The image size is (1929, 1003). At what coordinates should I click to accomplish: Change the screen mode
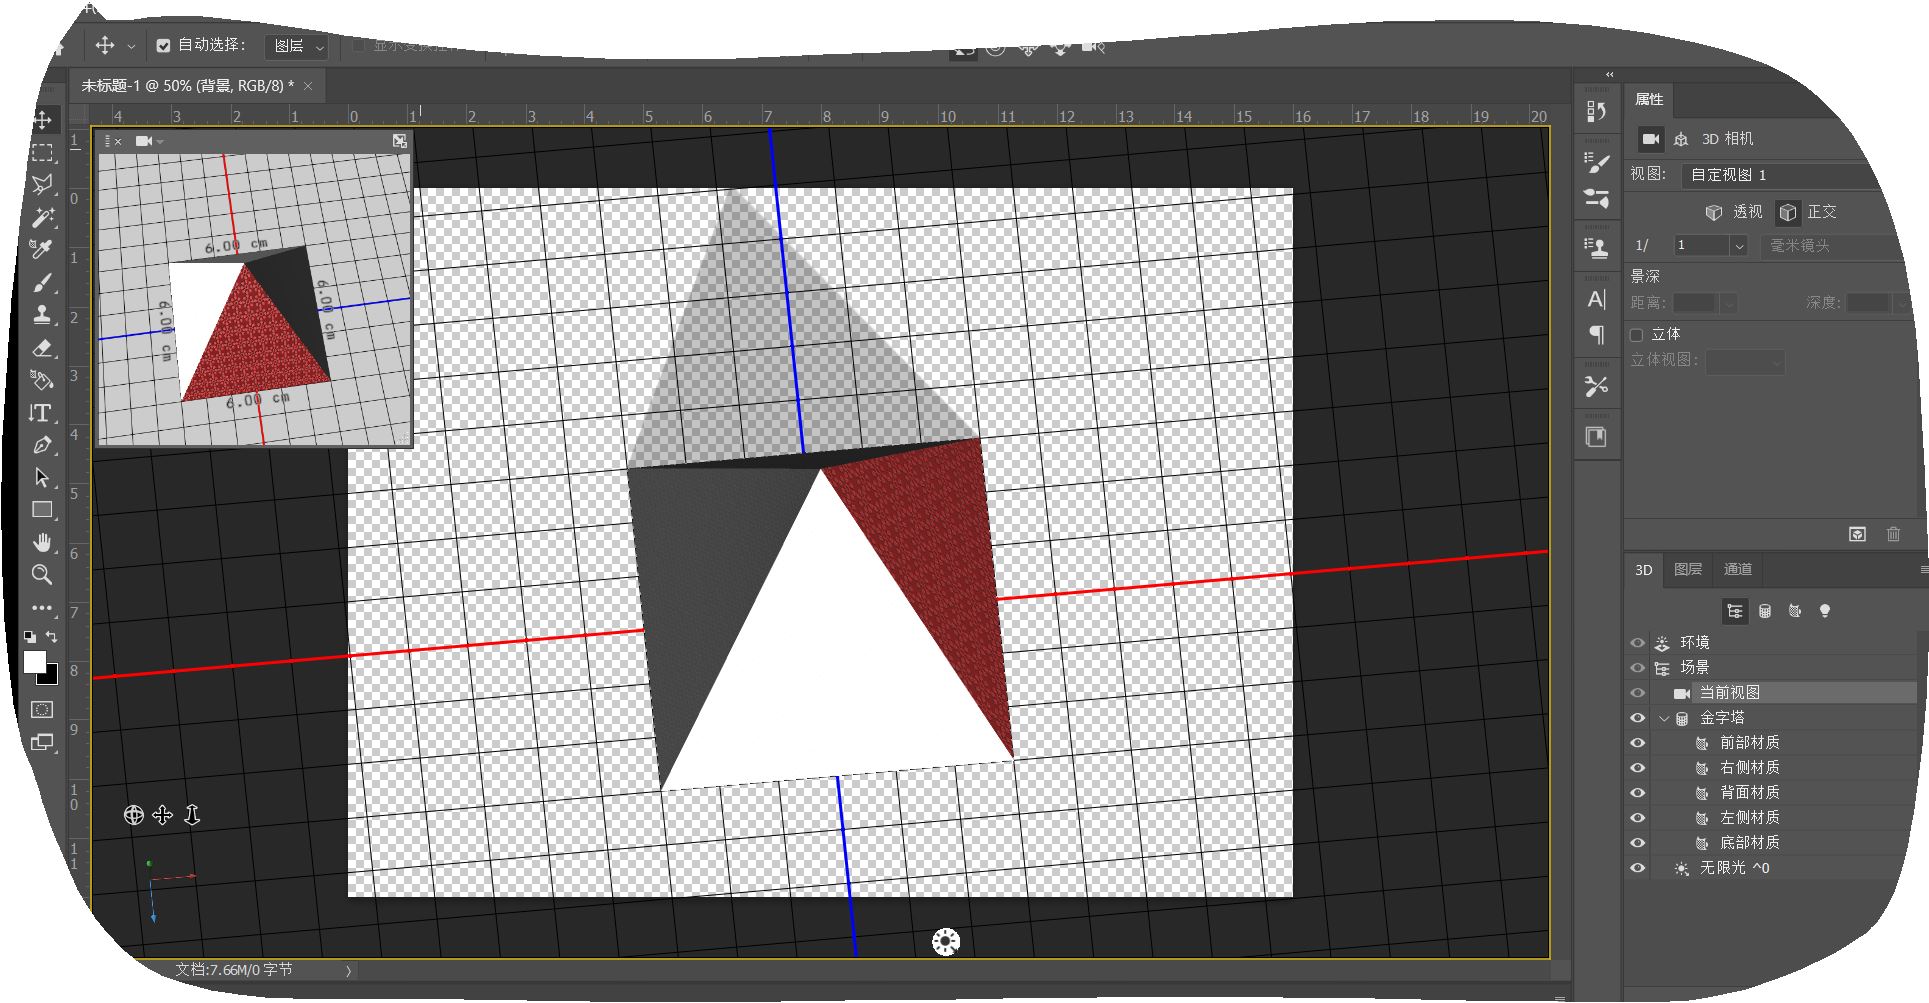click(x=42, y=742)
